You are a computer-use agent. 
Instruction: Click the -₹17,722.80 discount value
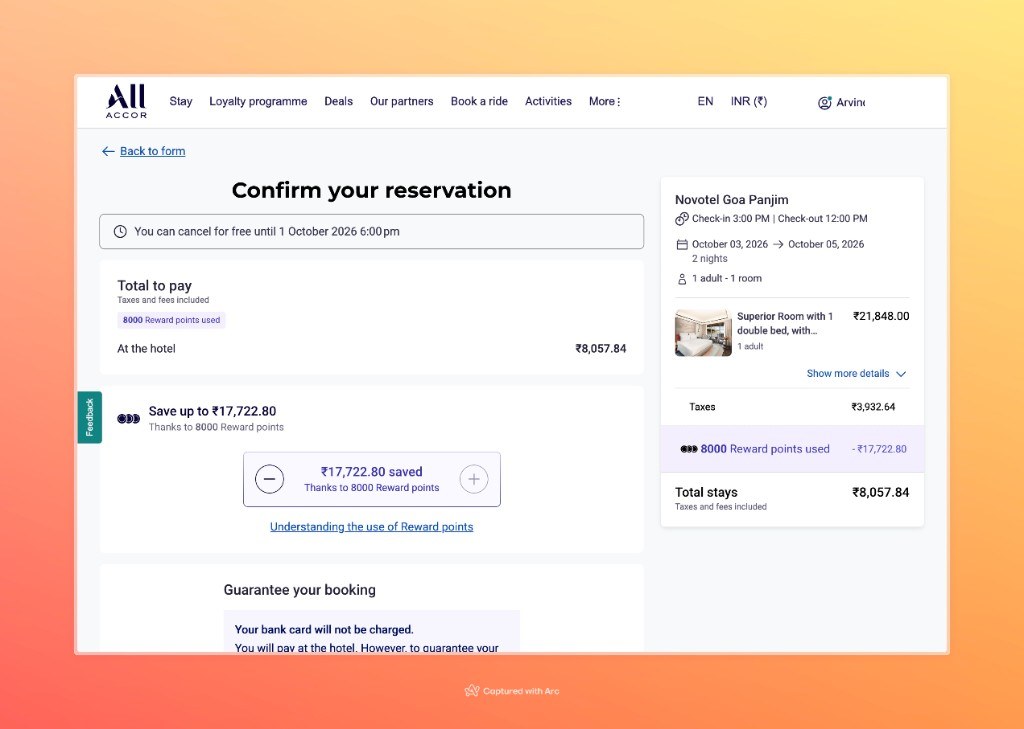879,449
